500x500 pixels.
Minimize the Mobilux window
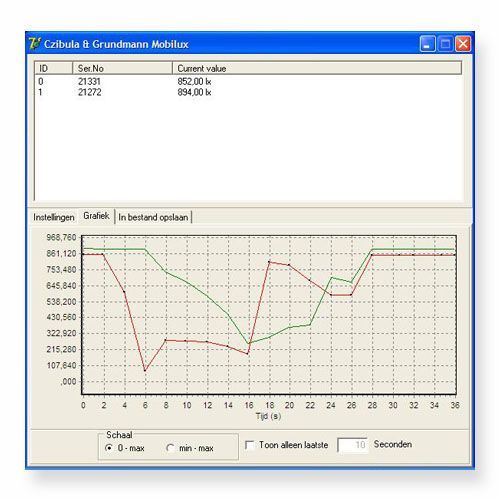427,44
